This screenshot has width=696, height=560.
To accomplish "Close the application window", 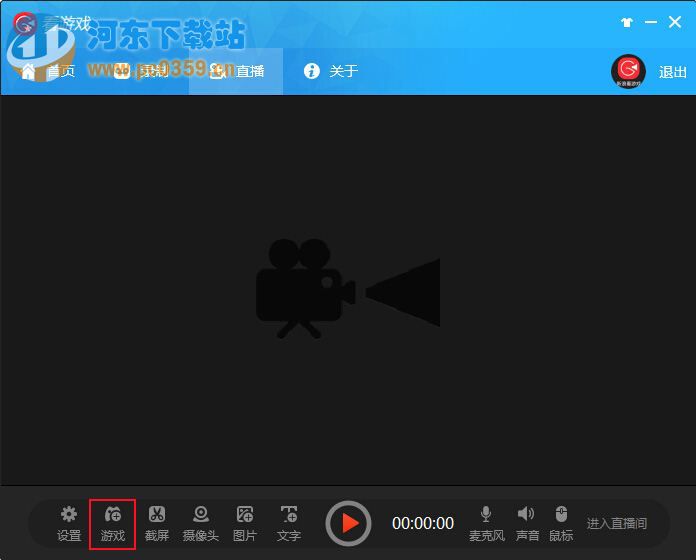I will [x=675, y=22].
